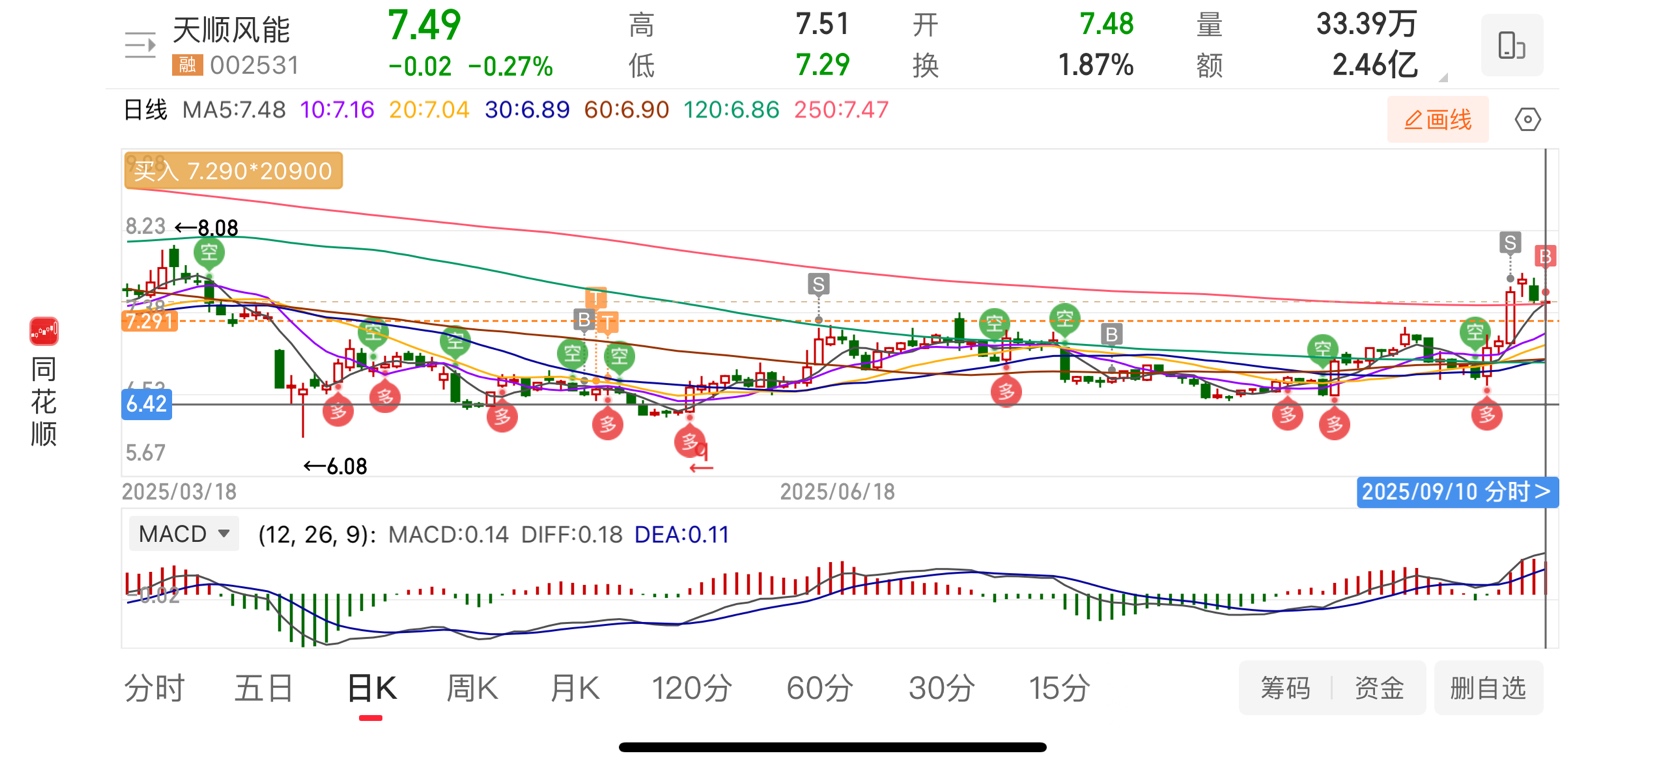Open the 资金 capital flow view
This screenshot has height=769, width=1665.
click(1379, 688)
